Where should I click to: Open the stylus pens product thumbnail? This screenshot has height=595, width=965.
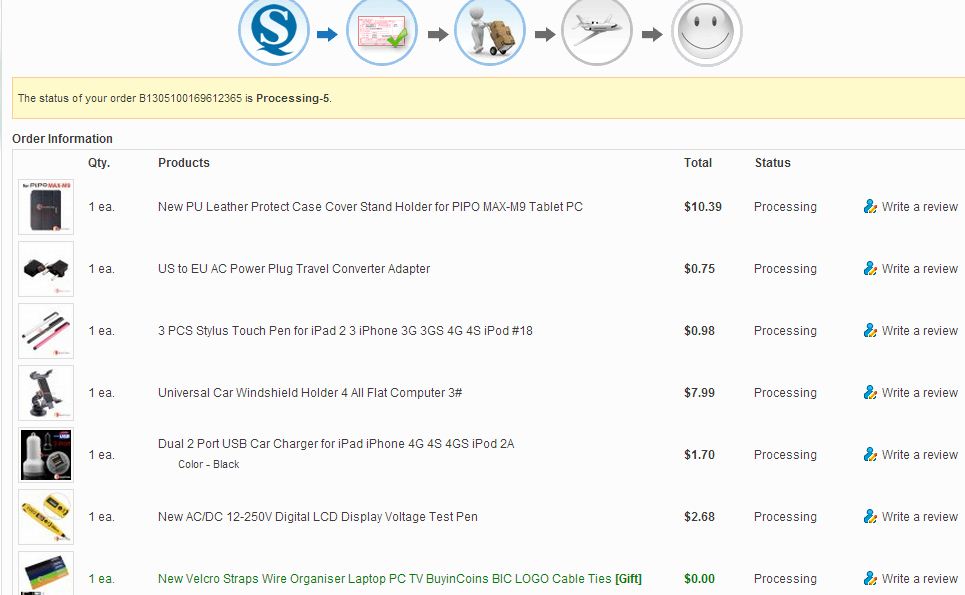46,331
